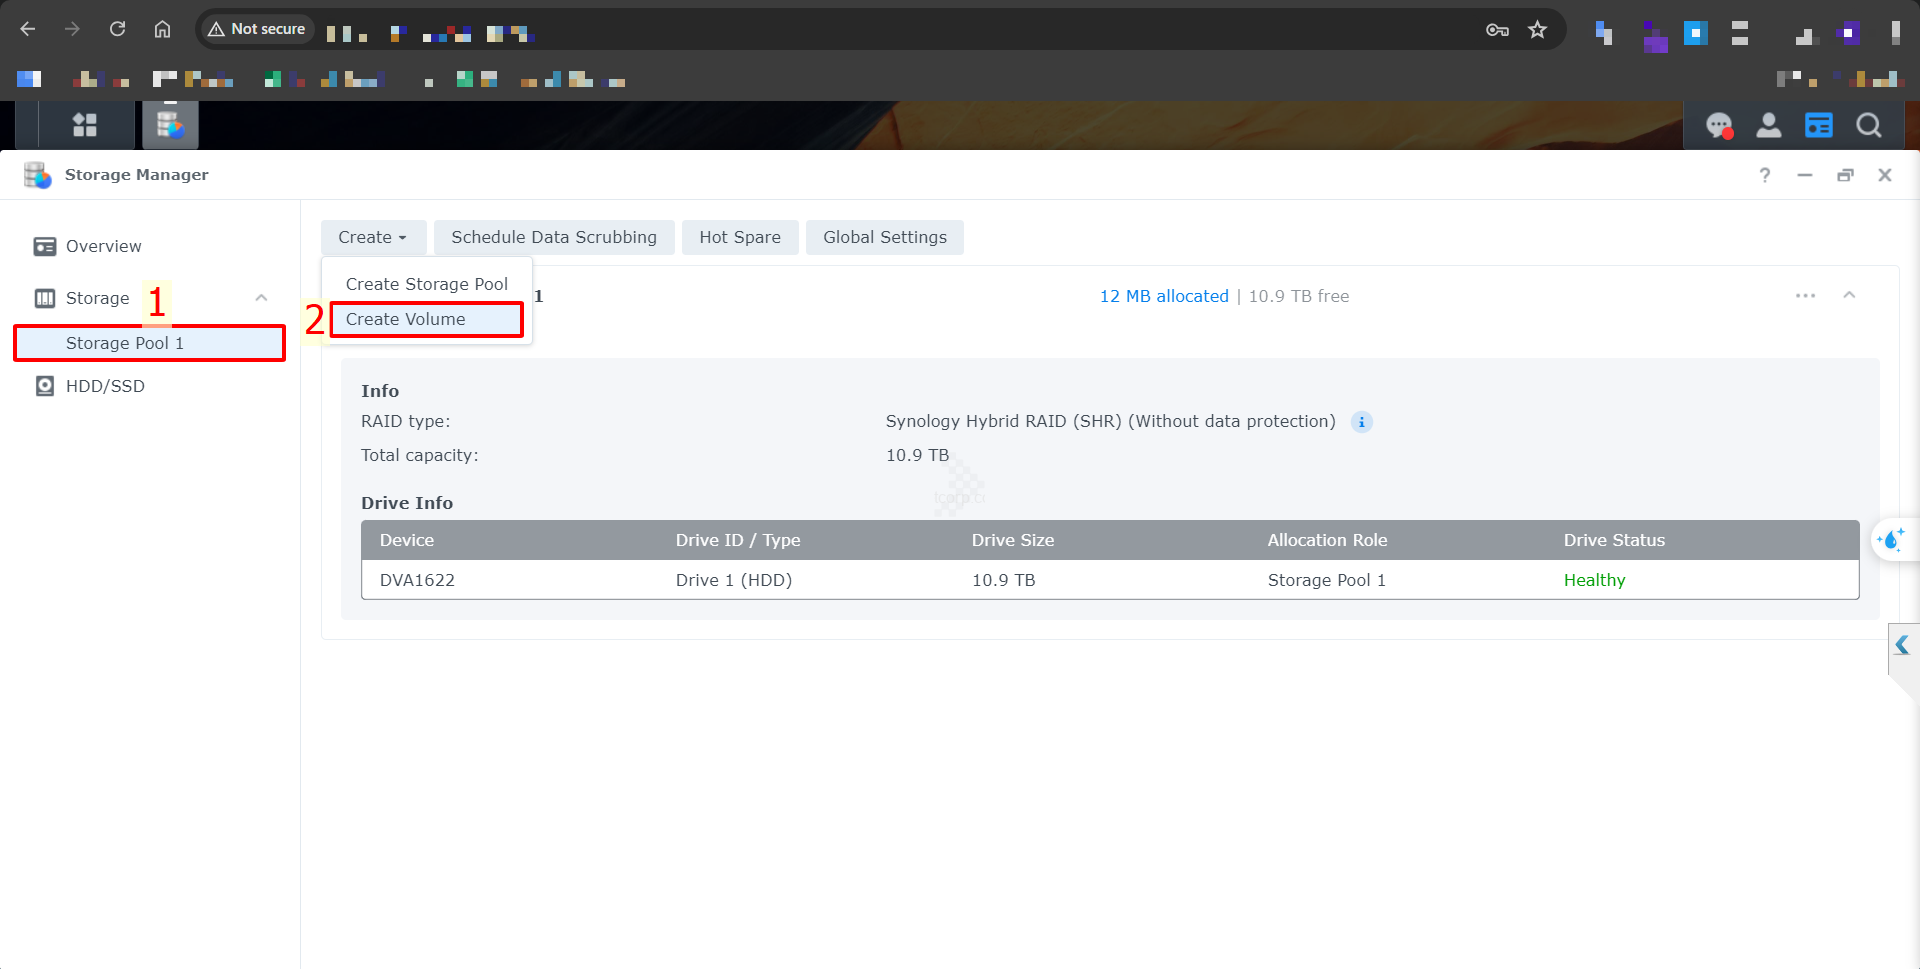Open Storage Manager help question mark
1920x969 pixels.
pos(1765,175)
